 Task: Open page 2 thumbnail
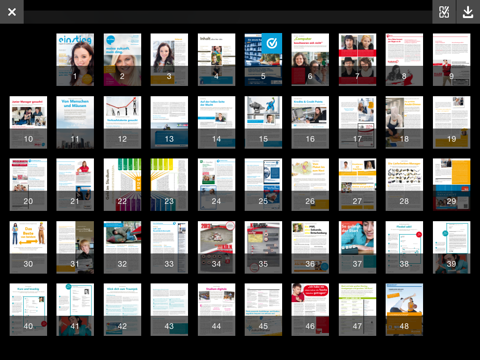pos(122,60)
